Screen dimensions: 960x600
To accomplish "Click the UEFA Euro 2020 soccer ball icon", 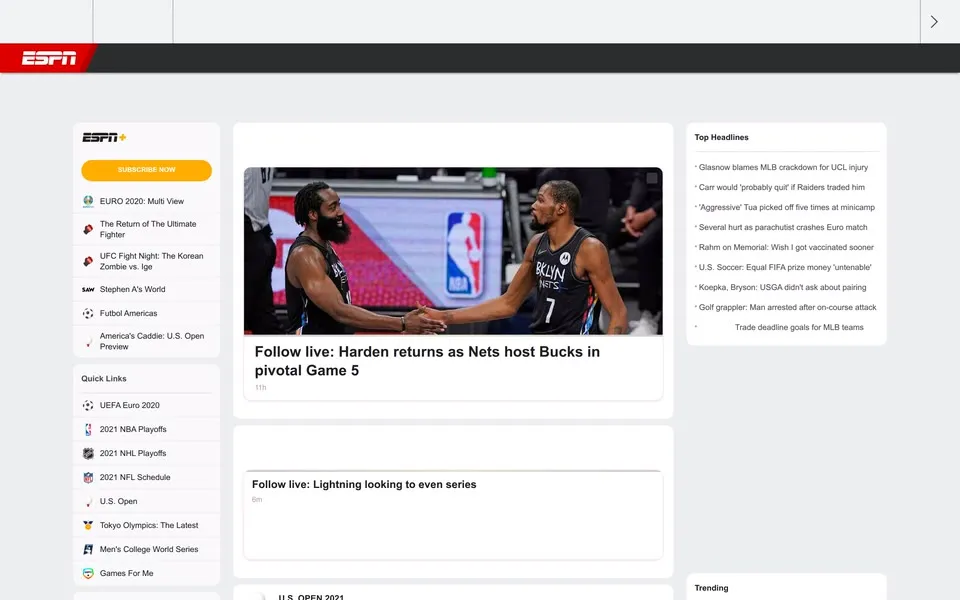I will tap(88, 405).
